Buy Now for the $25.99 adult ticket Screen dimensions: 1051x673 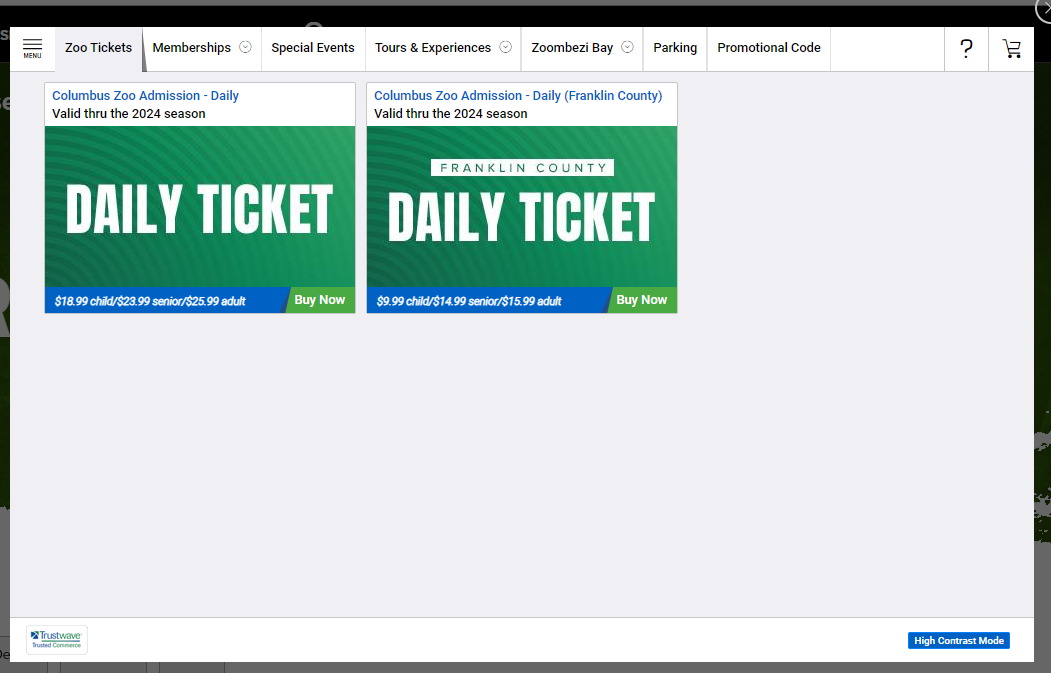(x=320, y=300)
